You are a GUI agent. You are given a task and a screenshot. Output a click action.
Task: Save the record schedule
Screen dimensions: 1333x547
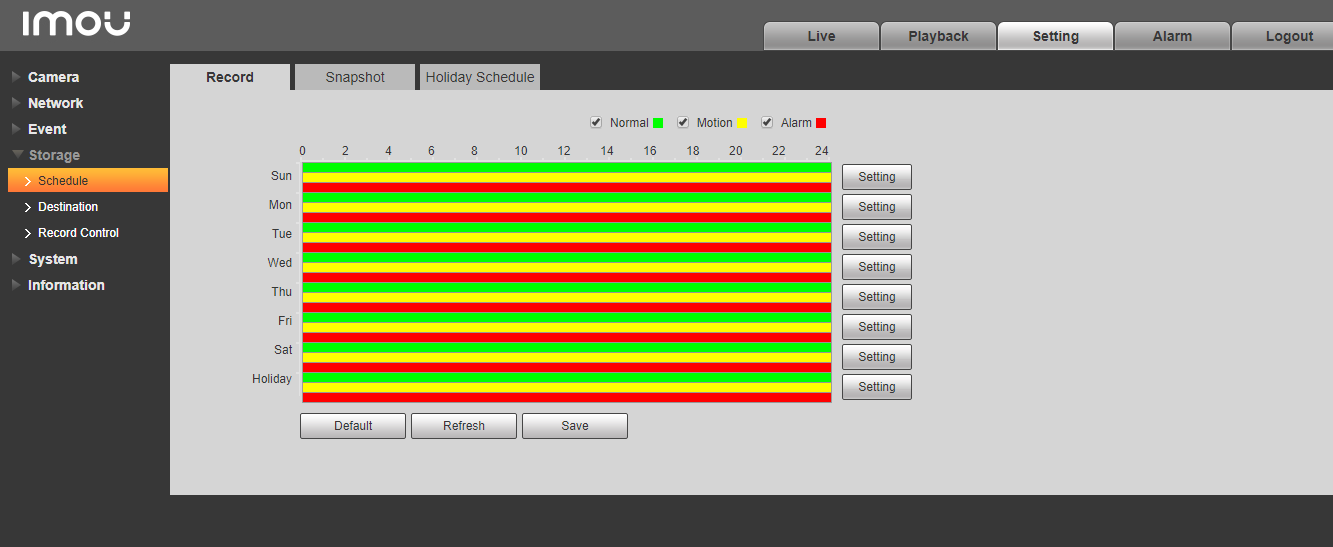[575, 426]
